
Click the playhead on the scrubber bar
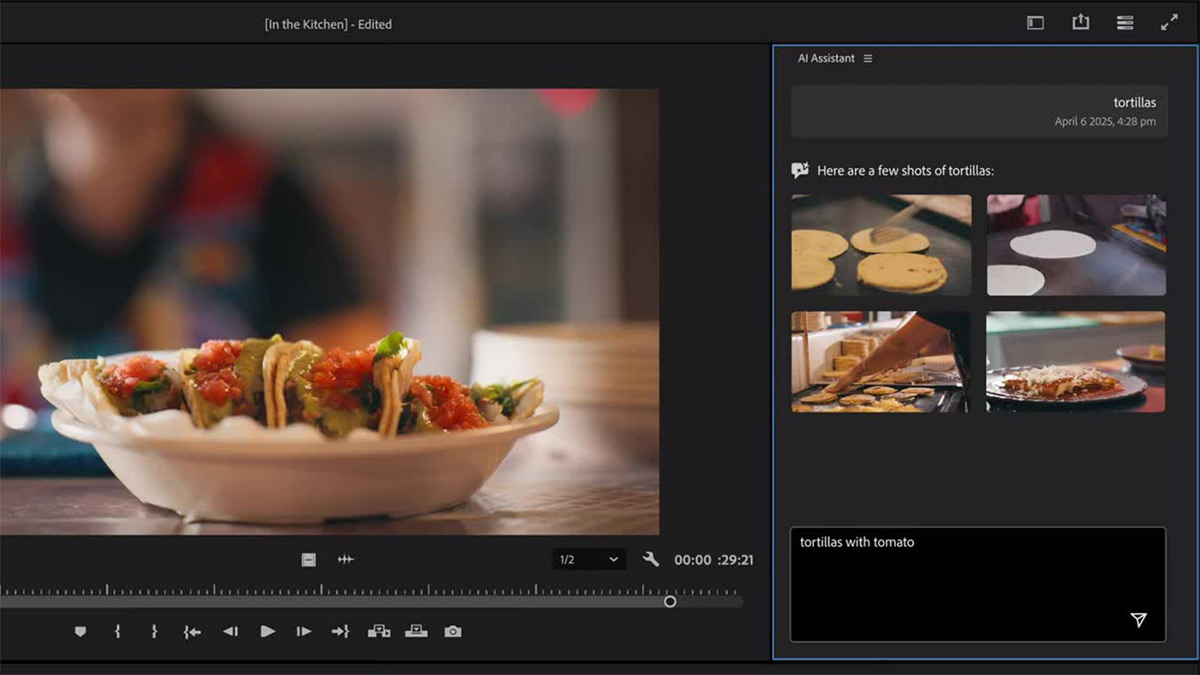[670, 601]
